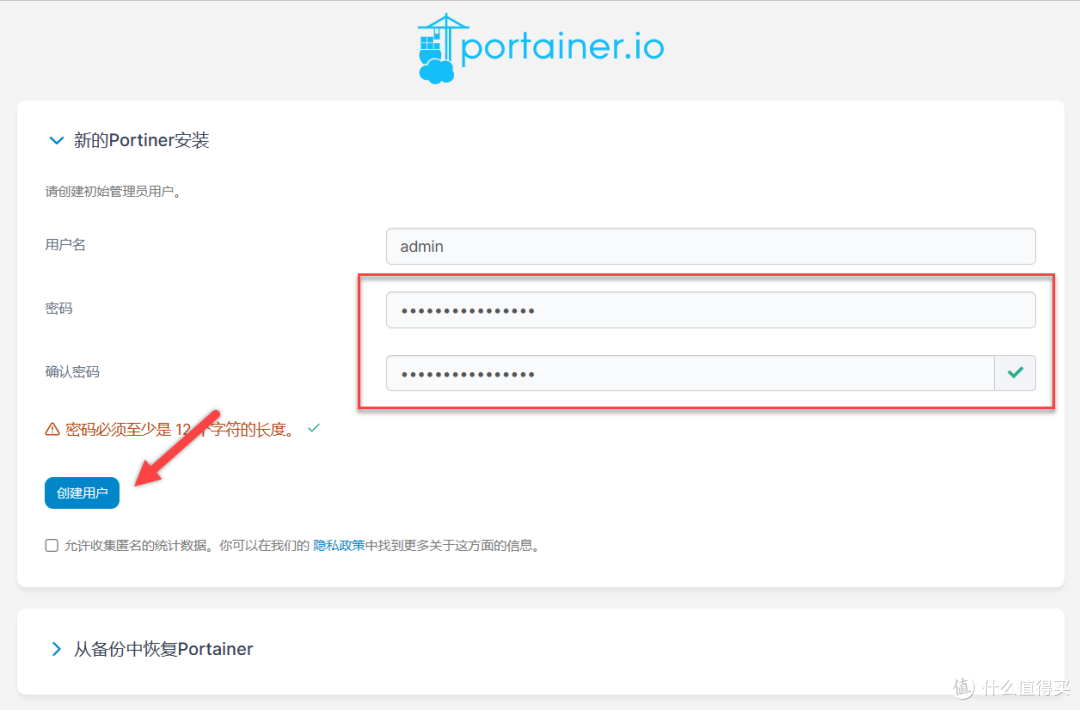This screenshot has height=710, width=1080.
Task: Click the 确认密码 label
Action: (x=72, y=372)
